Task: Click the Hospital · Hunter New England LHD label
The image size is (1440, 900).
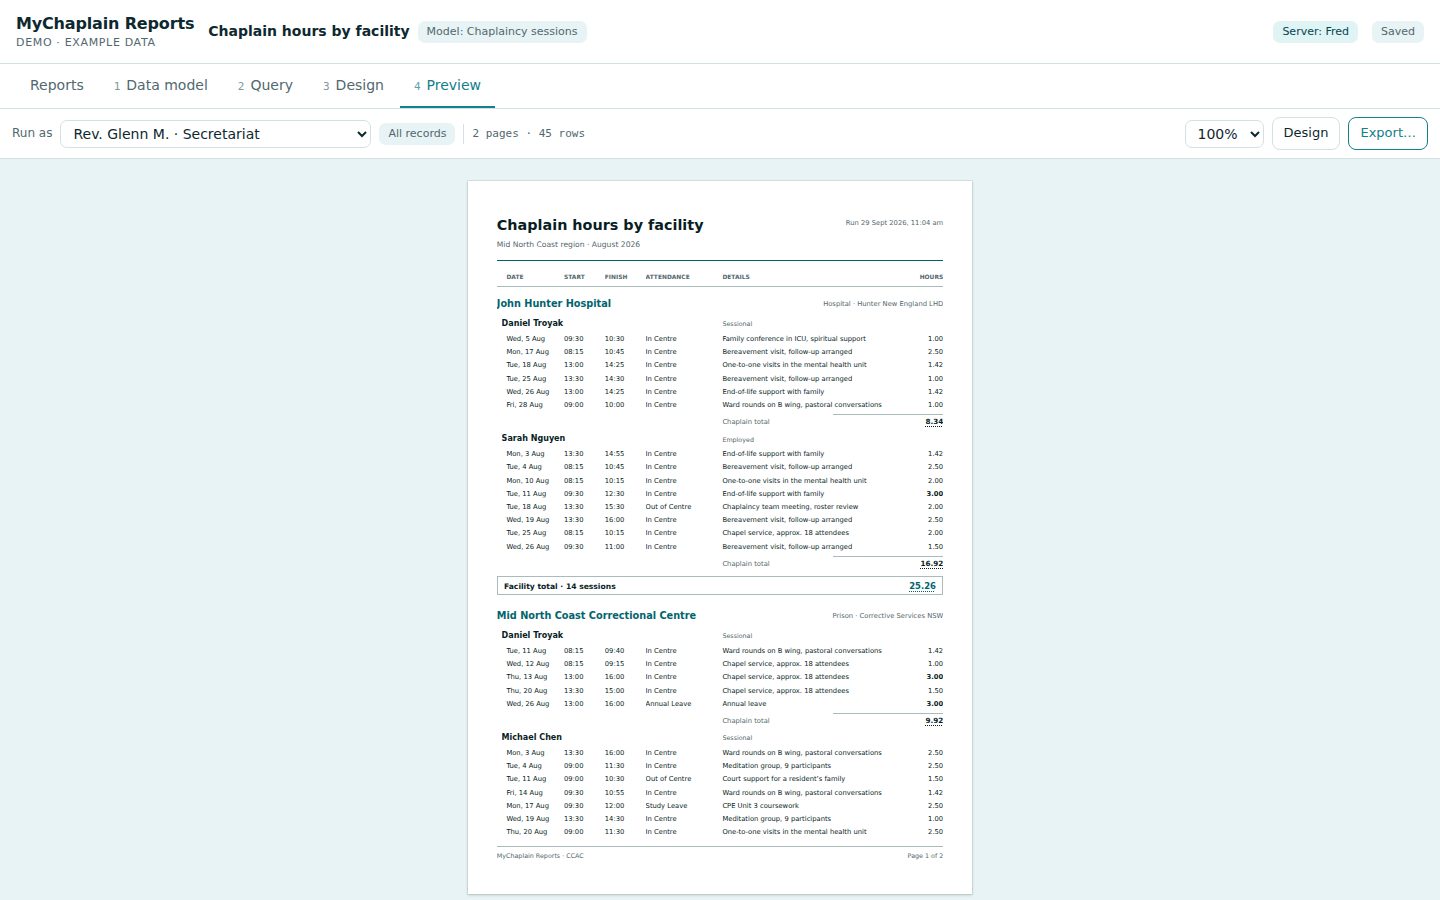Action: coord(883,304)
